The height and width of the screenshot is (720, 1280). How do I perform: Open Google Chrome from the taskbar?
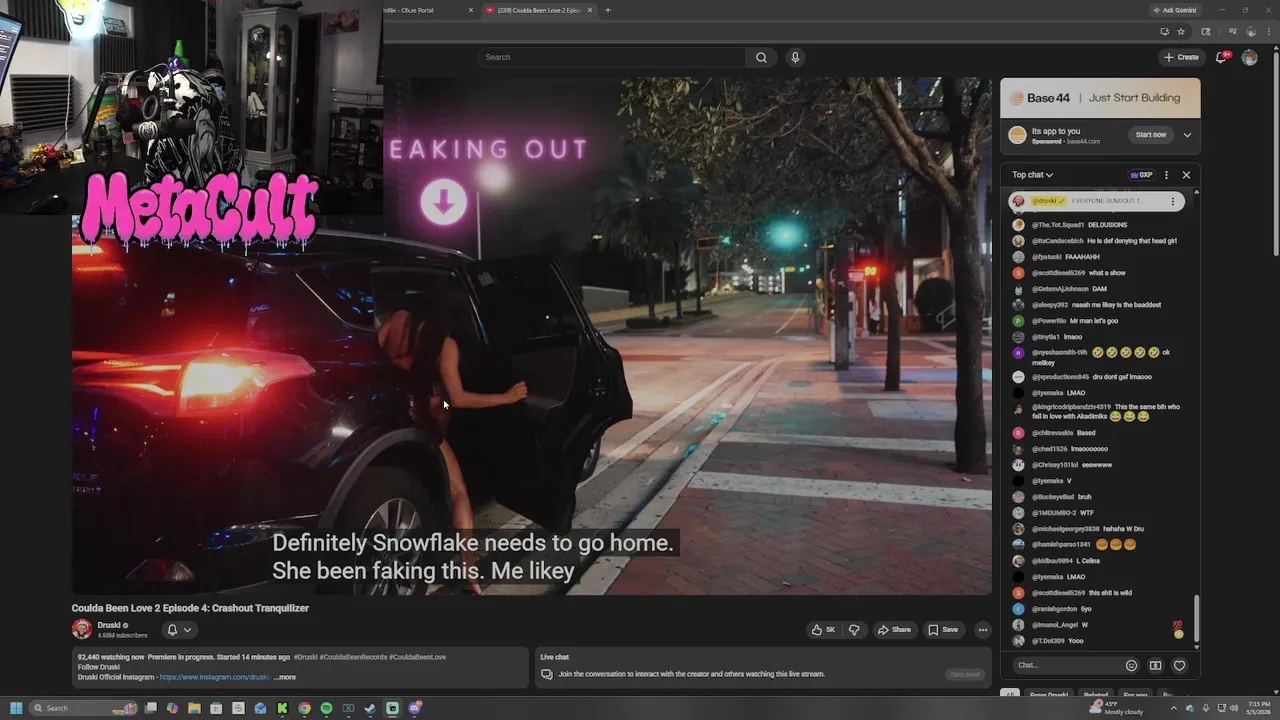[304, 708]
